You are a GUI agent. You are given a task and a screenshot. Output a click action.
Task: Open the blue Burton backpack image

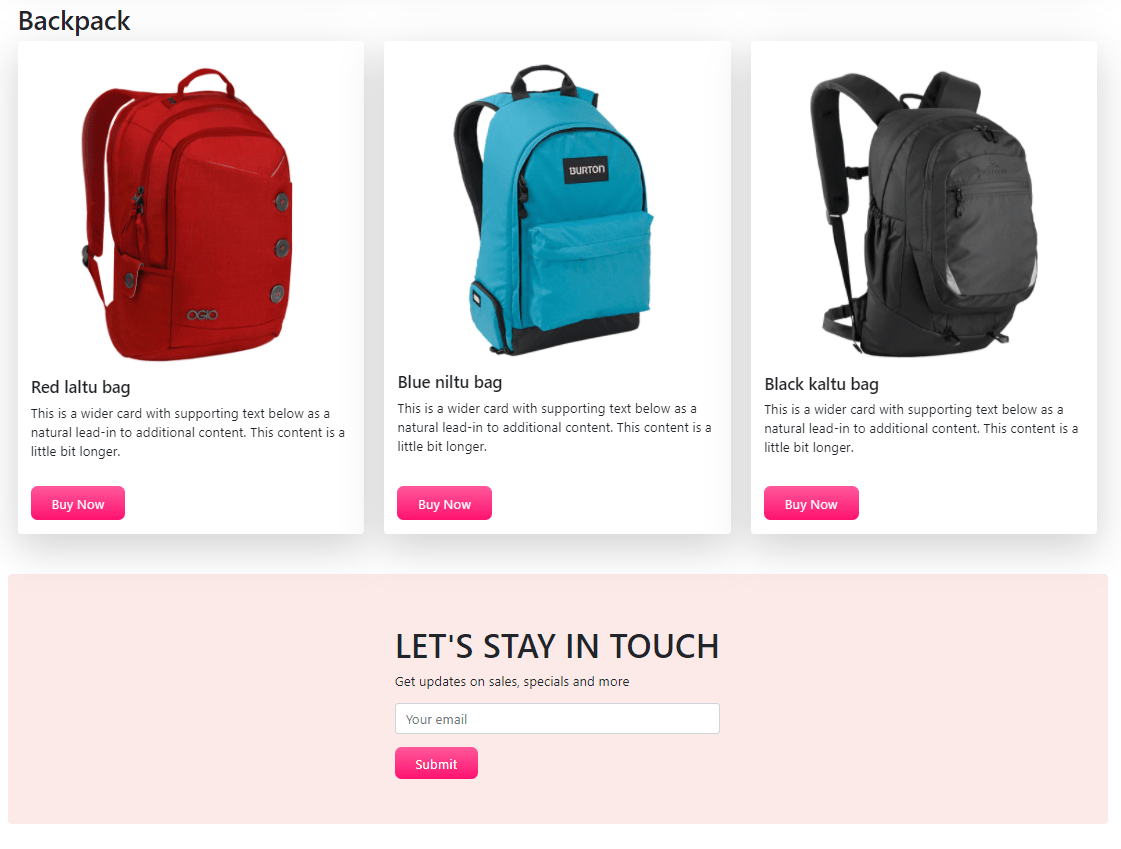555,210
